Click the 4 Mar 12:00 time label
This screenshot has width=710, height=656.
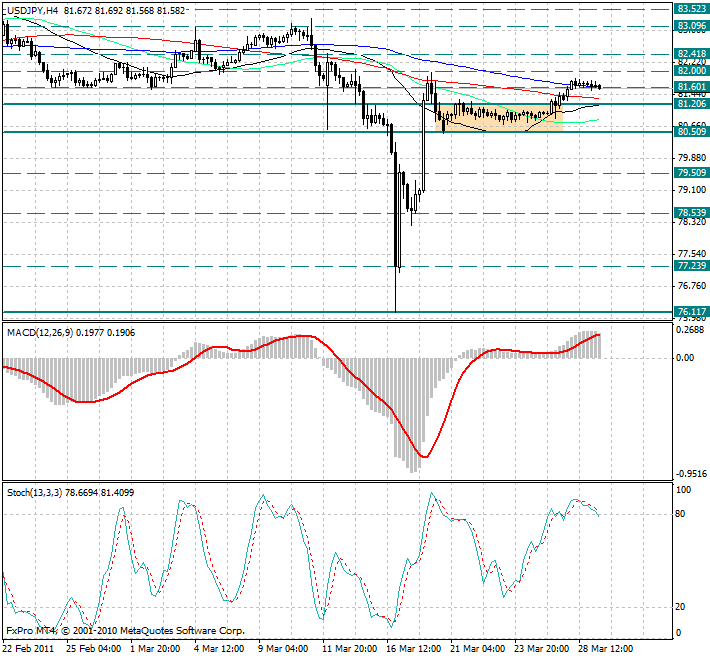[x=220, y=649]
